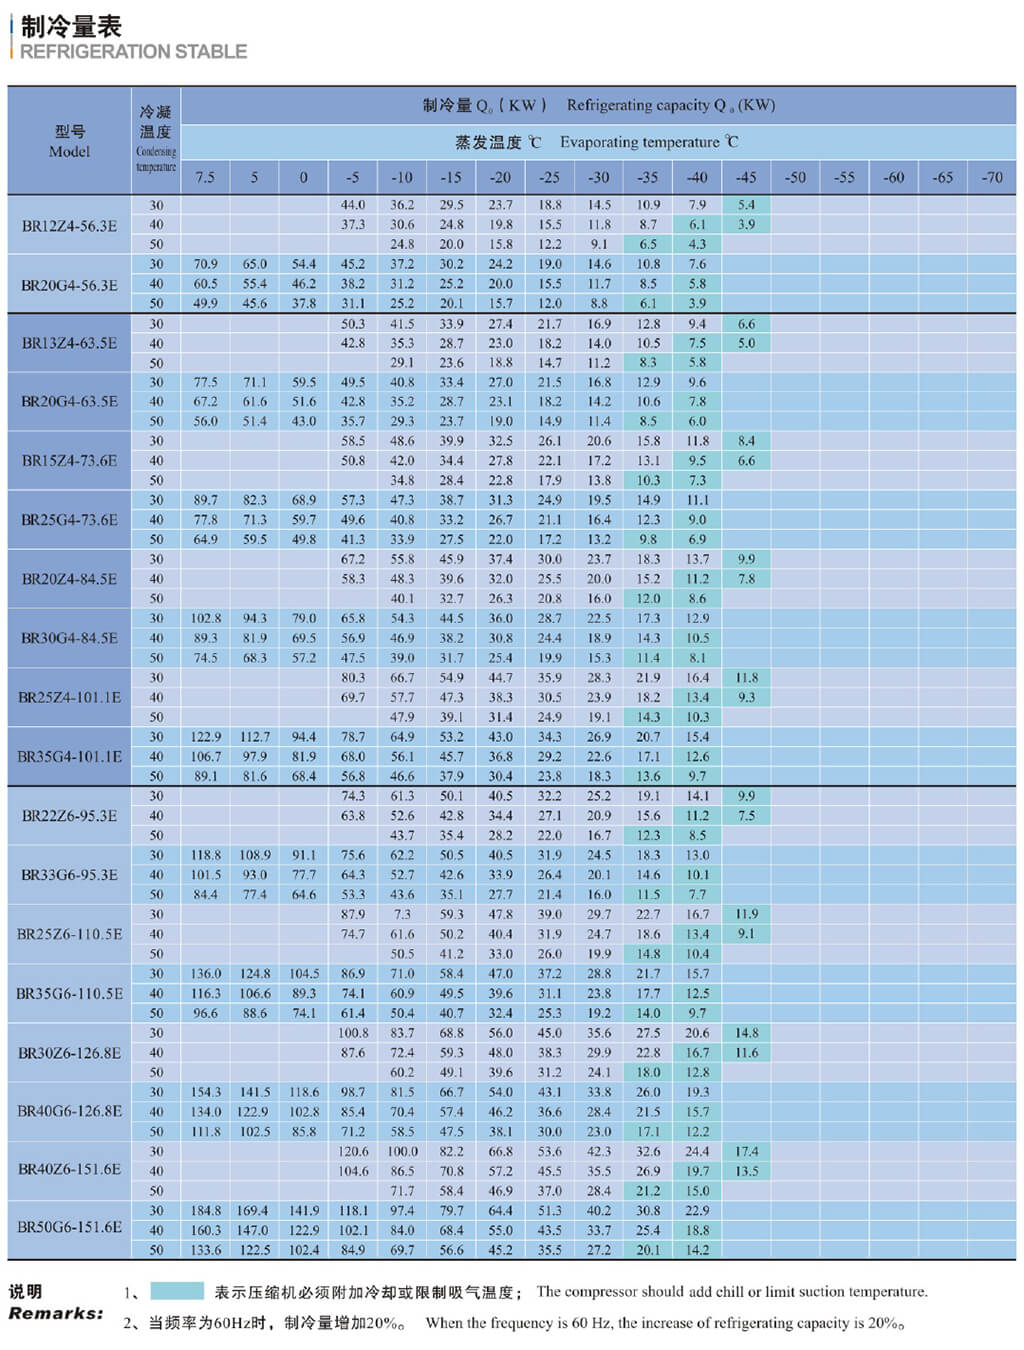The height and width of the screenshot is (1350, 1024).
Task: Click the Refrigerating capacity Q (KW) header
Action: coord(598,105)
